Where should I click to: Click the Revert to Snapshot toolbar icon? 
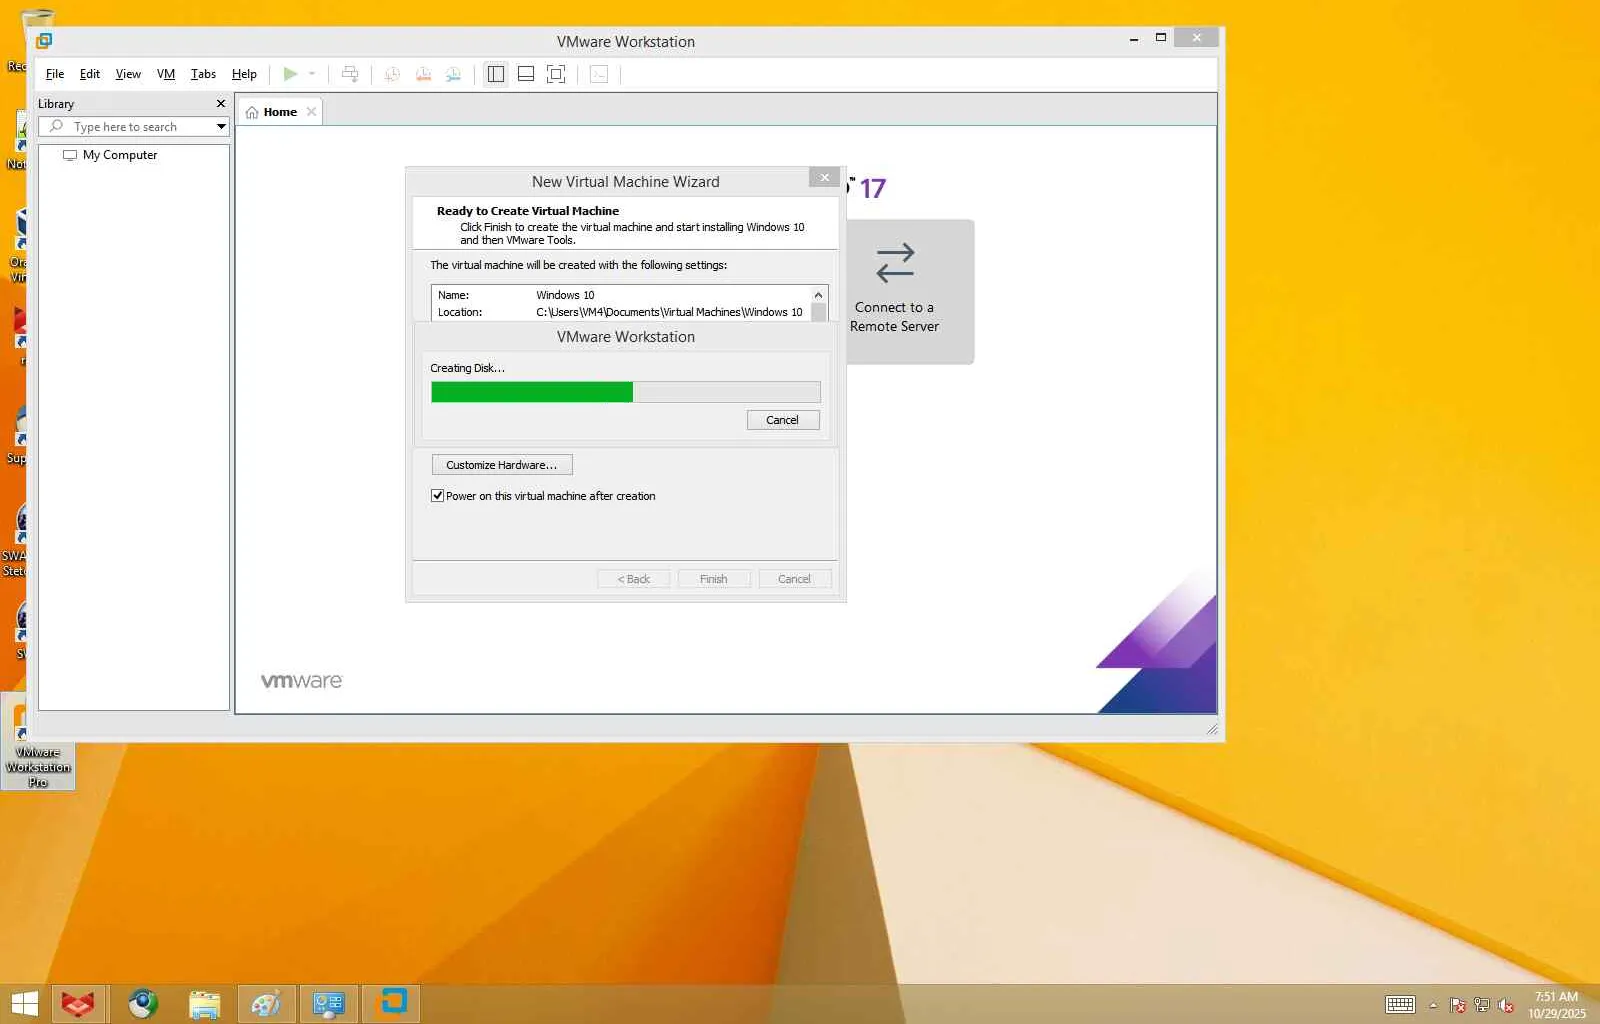point(424,74)
